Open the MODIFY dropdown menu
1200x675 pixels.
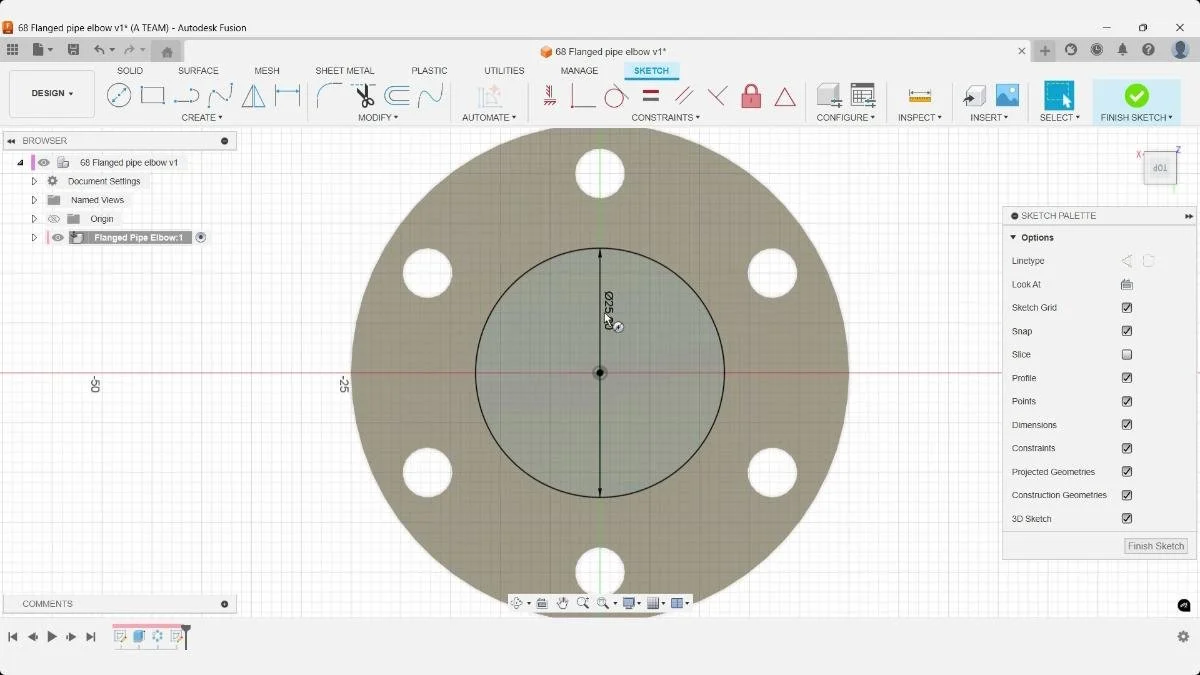pos(378,117)
